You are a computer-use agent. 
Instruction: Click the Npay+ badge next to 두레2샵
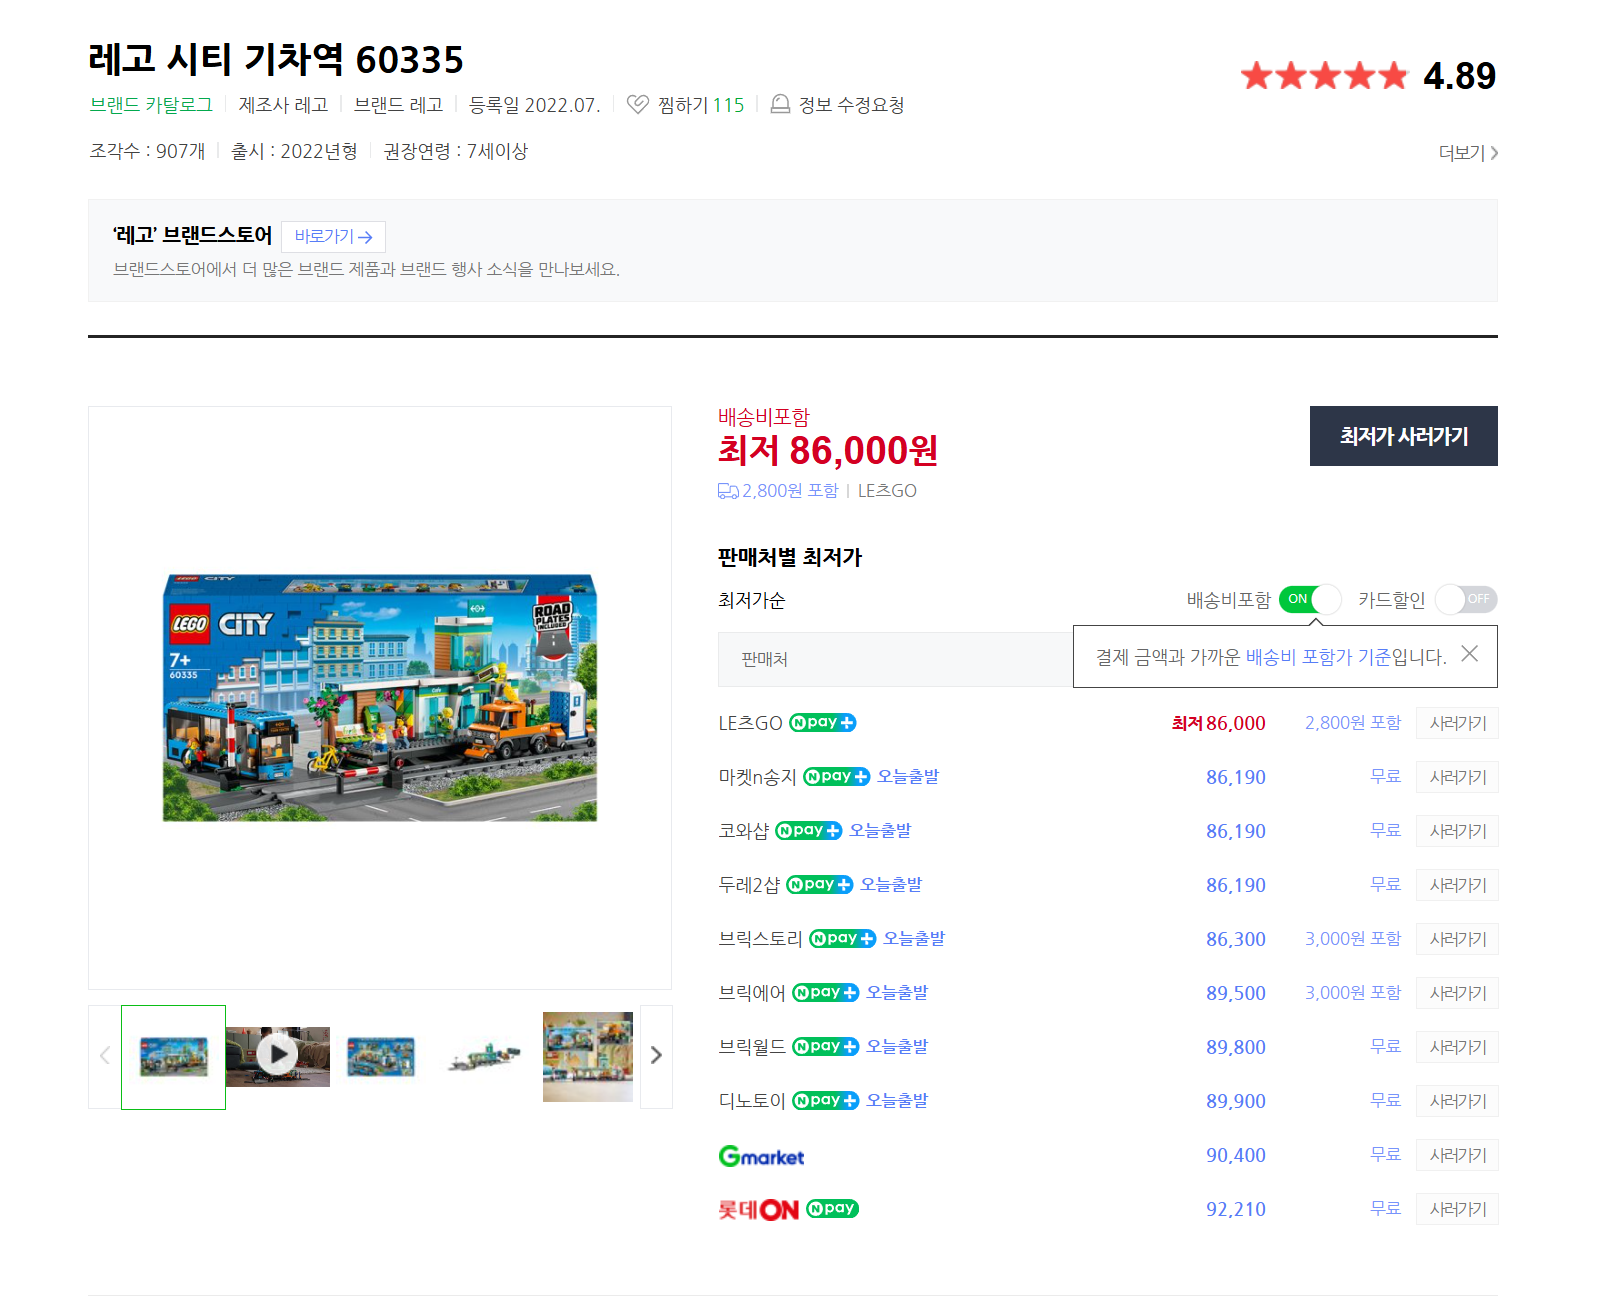819,885
